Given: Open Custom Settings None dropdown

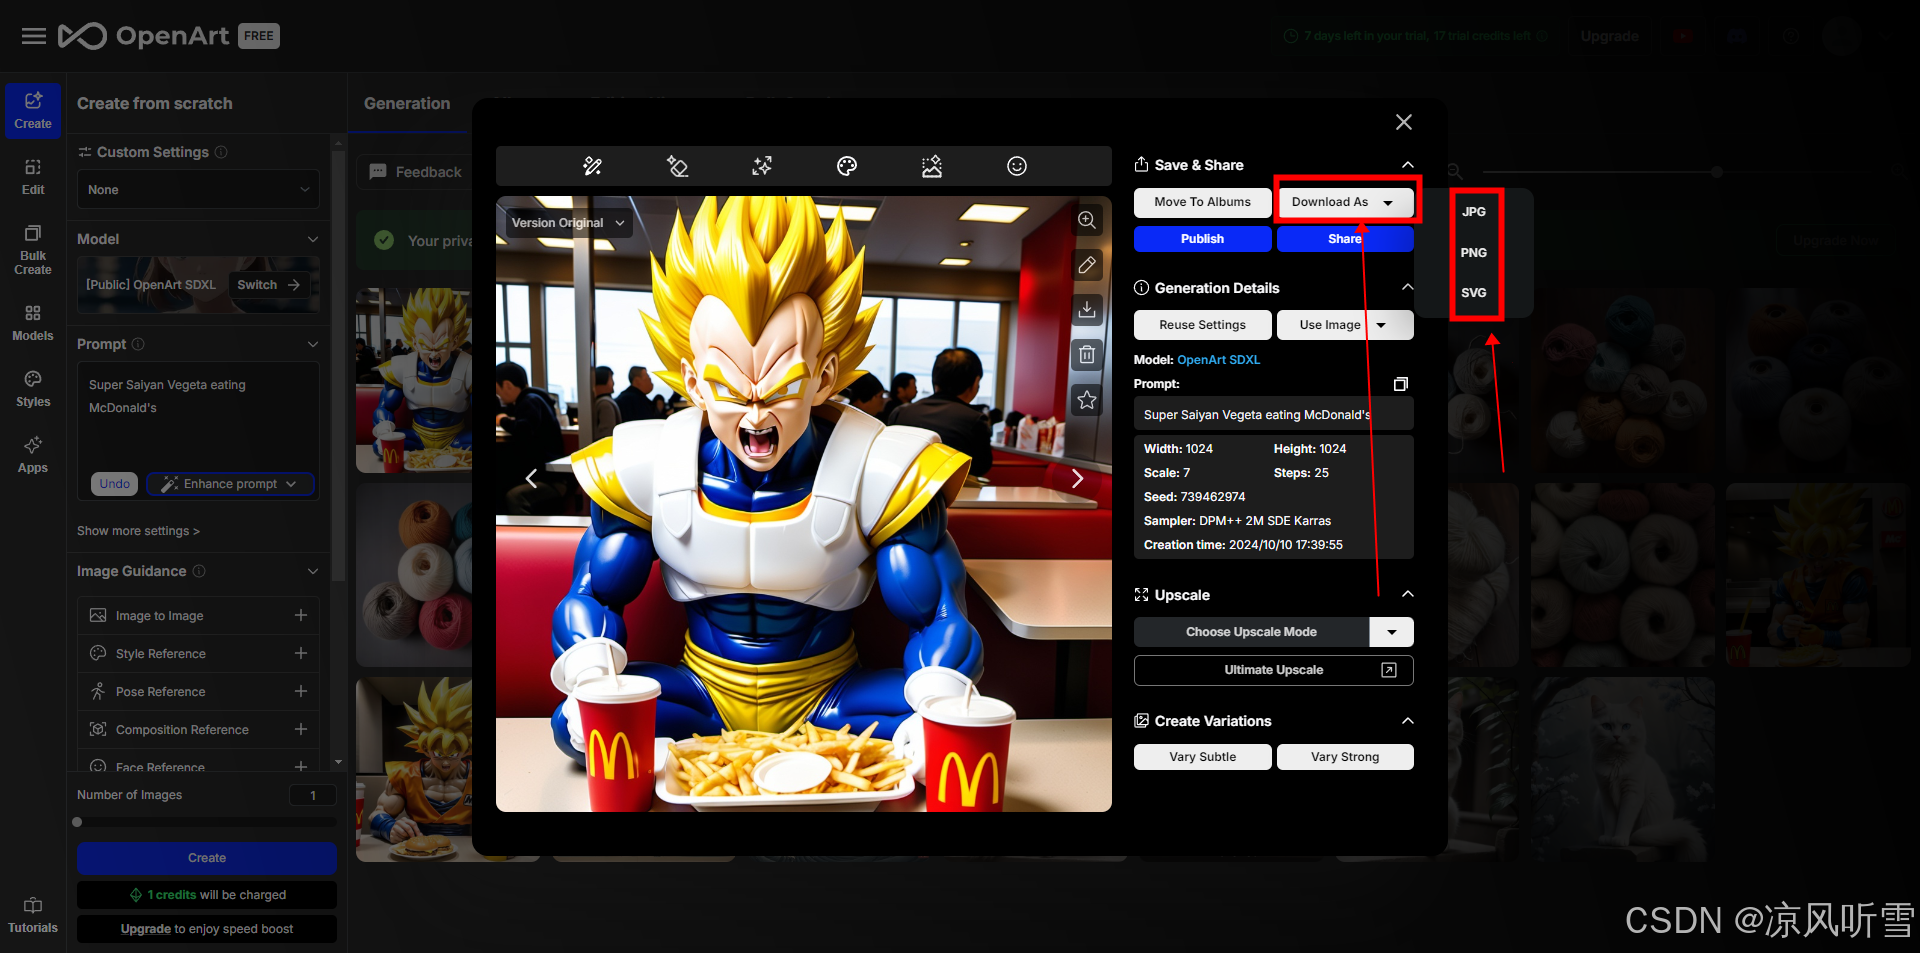Looking at the screenshot, I should [x=198, y=190].
